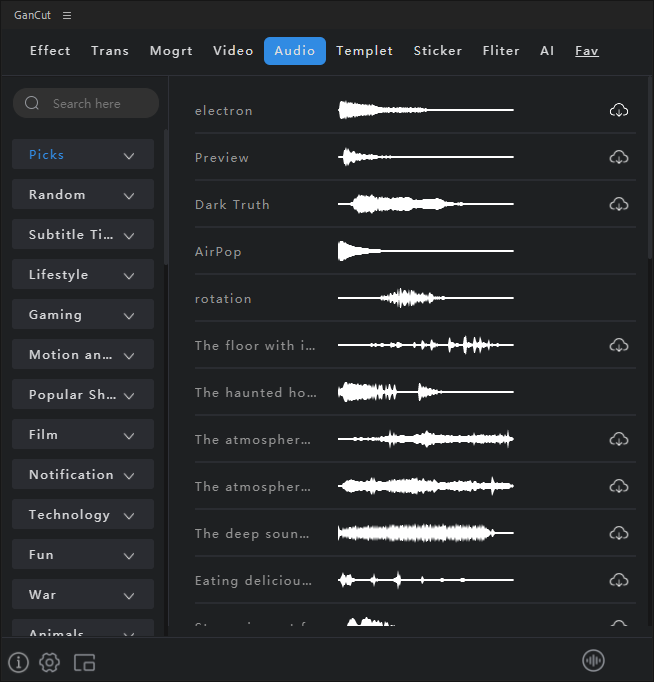Viewport: 654px width, 682px height.
Task: Download the Dark Truth sound
Action: tap(619, 204)
